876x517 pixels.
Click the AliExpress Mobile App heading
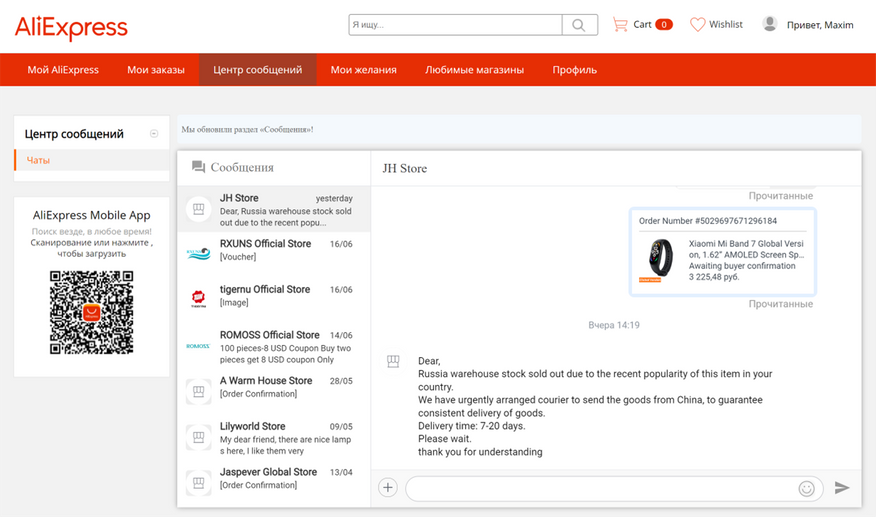(x=92, y=215)
